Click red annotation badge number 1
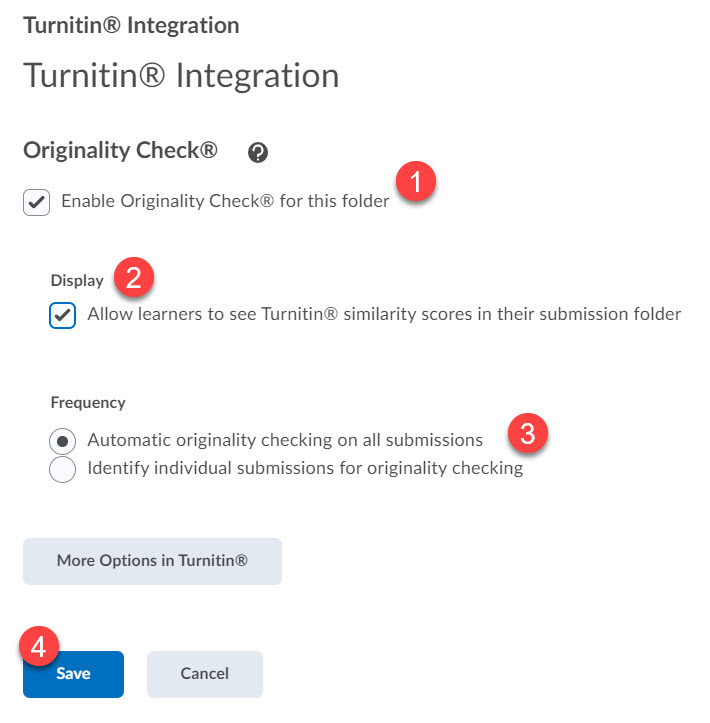 pos(416,185)
